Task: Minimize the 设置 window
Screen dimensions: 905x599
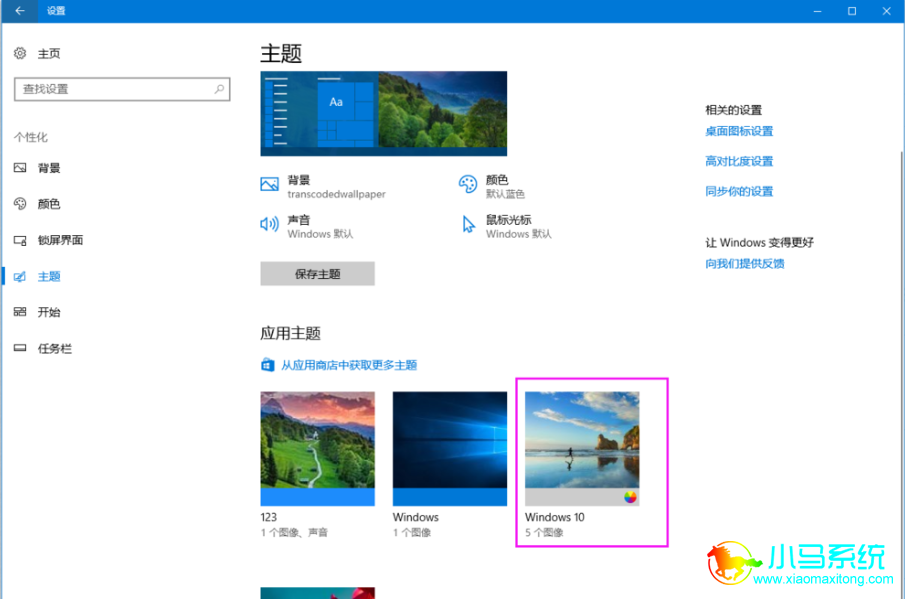Action: pyautogui.click(x=817, y=11)
